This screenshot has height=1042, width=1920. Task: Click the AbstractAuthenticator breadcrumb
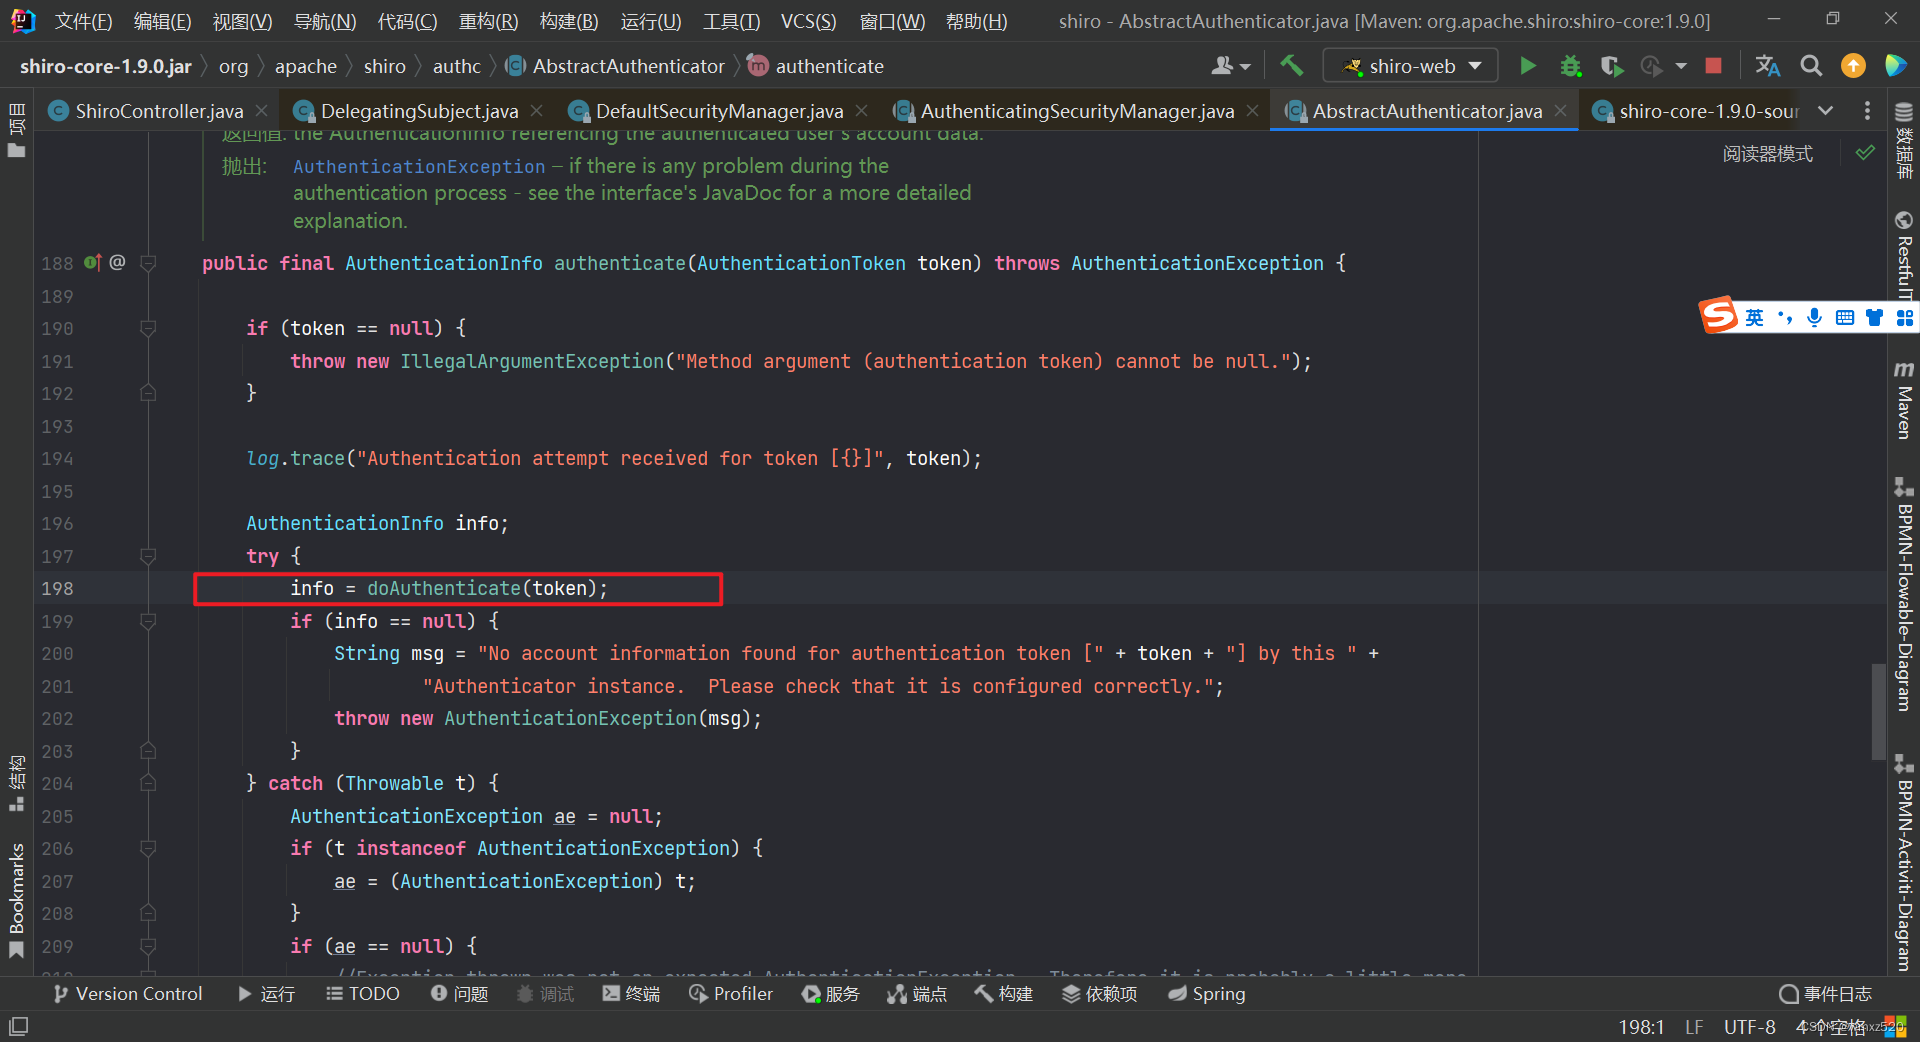[x=628, y=66]
